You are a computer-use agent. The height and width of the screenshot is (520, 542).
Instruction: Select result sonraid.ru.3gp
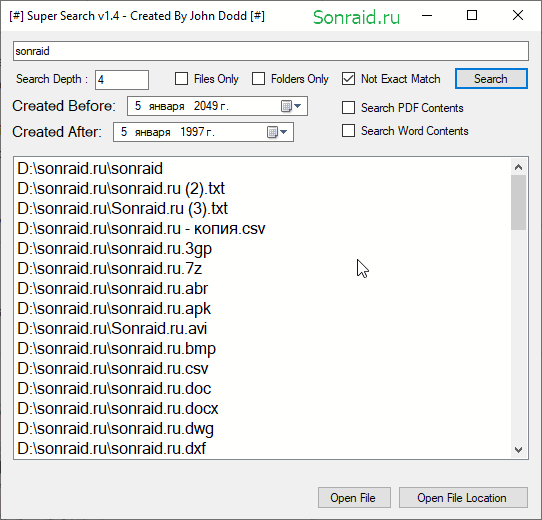[x=115, y=249]
